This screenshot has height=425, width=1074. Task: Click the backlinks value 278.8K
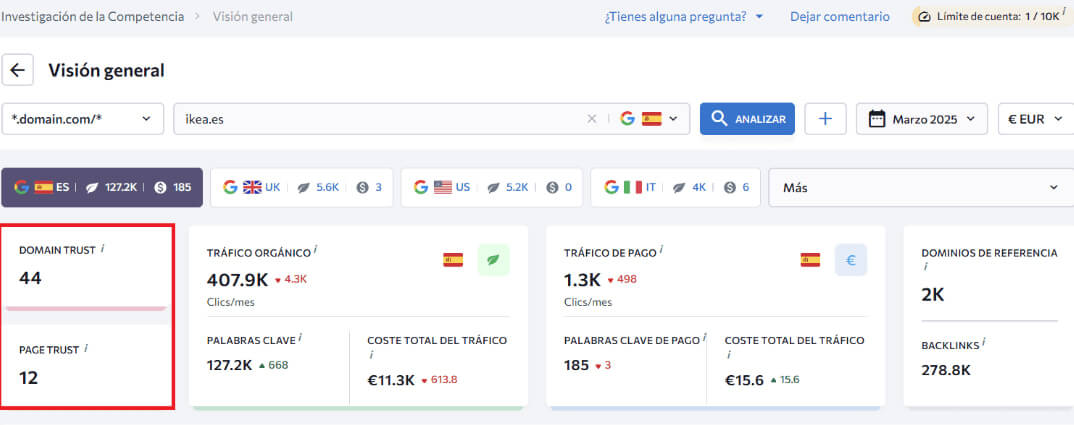pos(946,369)
